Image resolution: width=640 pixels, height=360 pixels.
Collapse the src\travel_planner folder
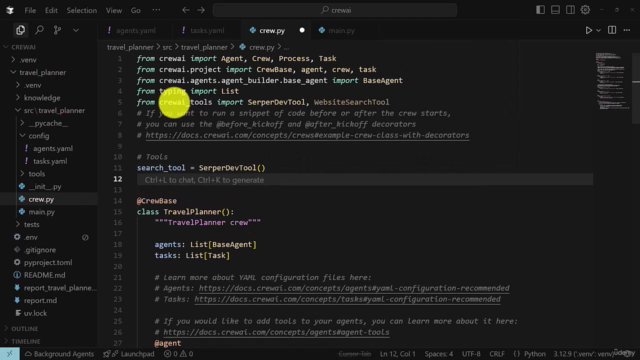54,110
